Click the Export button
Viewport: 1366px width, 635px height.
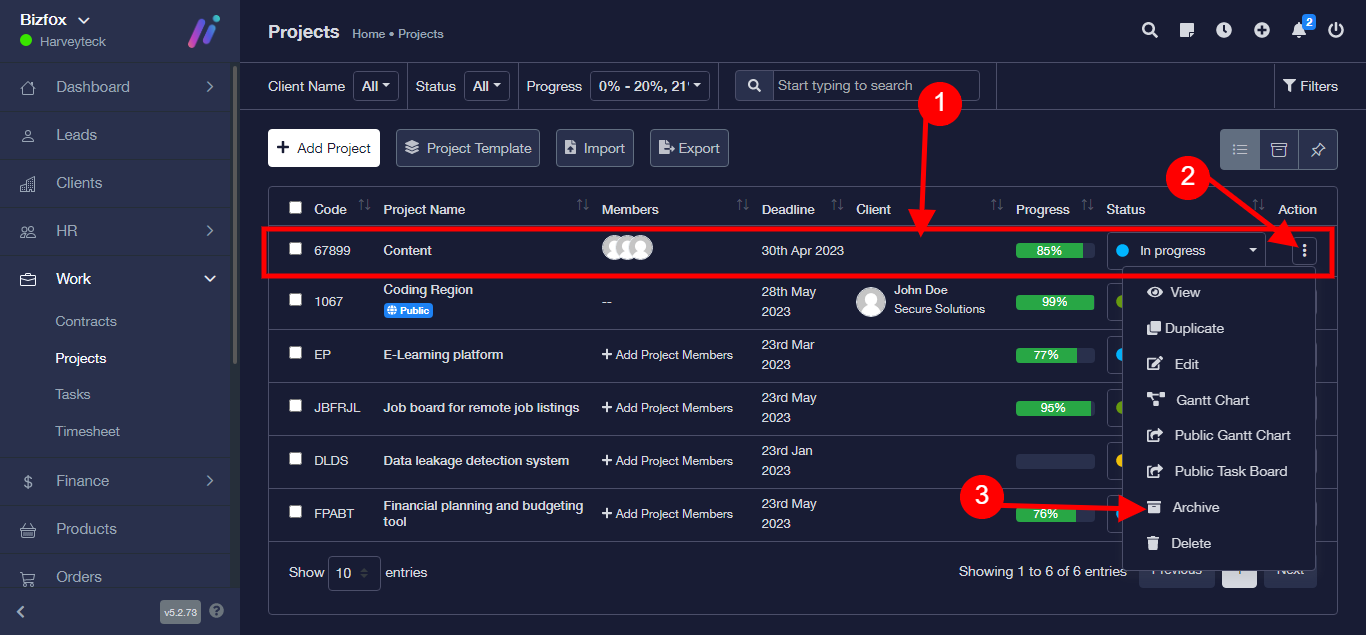point(689,148)
